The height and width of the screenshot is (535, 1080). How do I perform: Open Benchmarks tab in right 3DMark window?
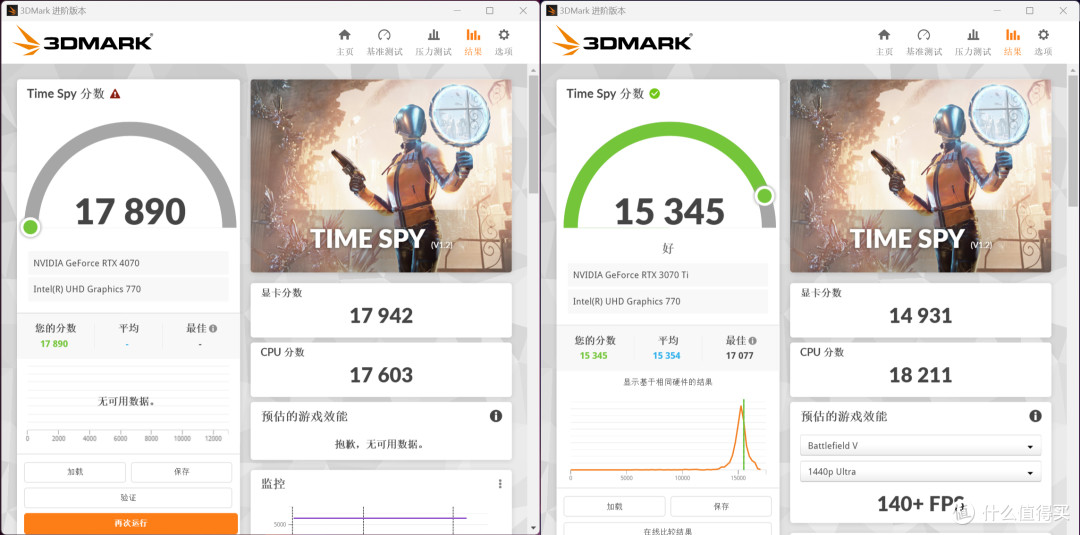924,42
